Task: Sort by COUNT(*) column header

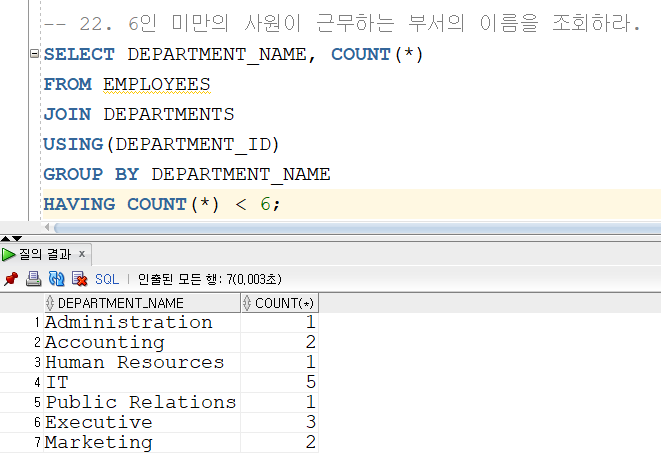Action: point(279,303)
